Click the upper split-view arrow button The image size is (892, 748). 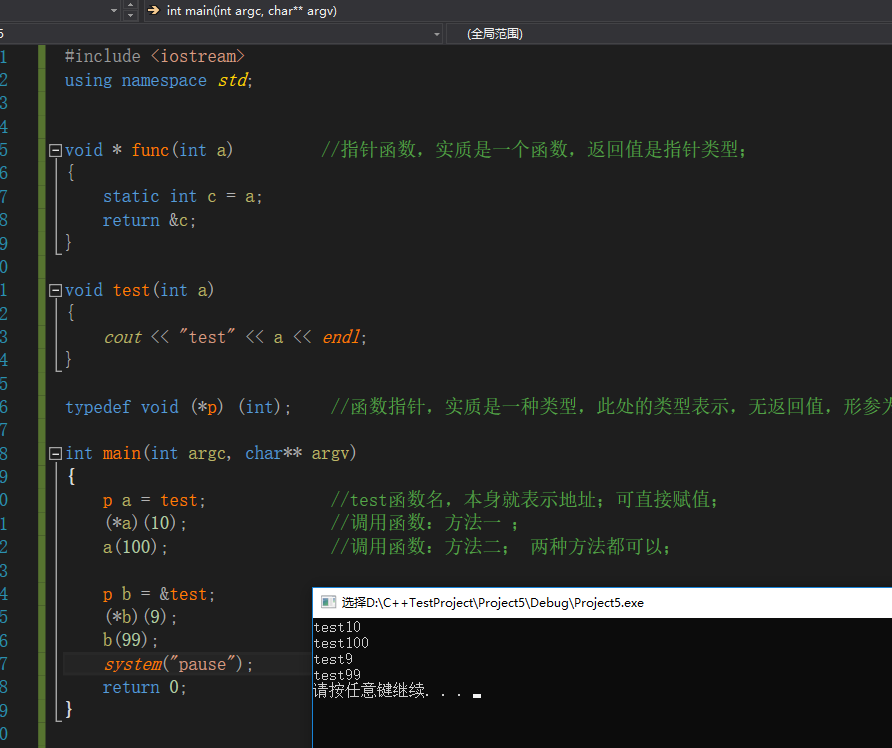click(x=131, y=5)
